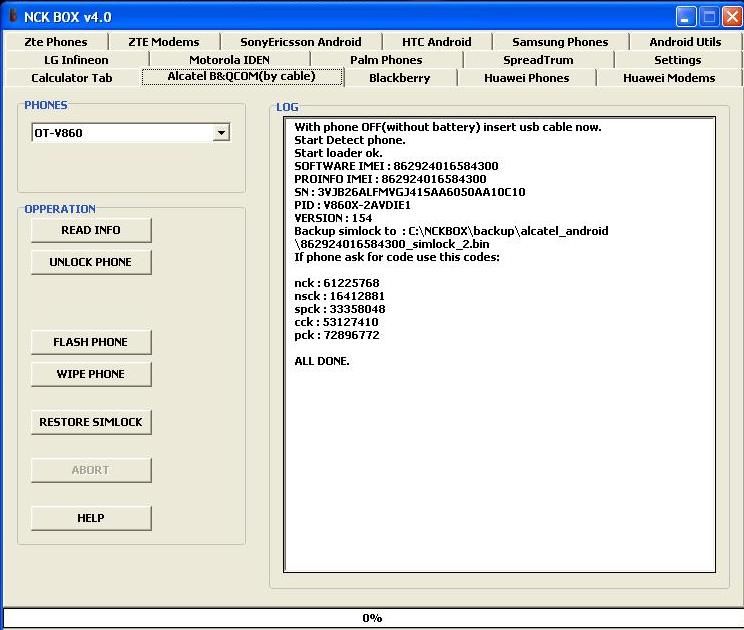Switch to the Android Utils tab
The height and width of the screenshot is (630, 744).
coord(685,42)
